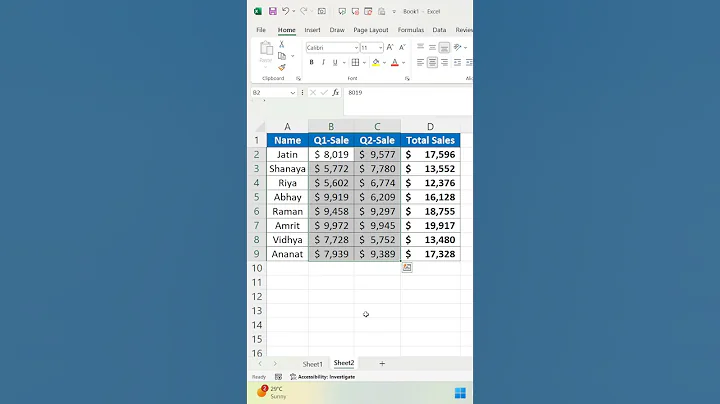Cancel the formula bar entry with X
This screenshot has width=720, height=404.
pos(313,92)
